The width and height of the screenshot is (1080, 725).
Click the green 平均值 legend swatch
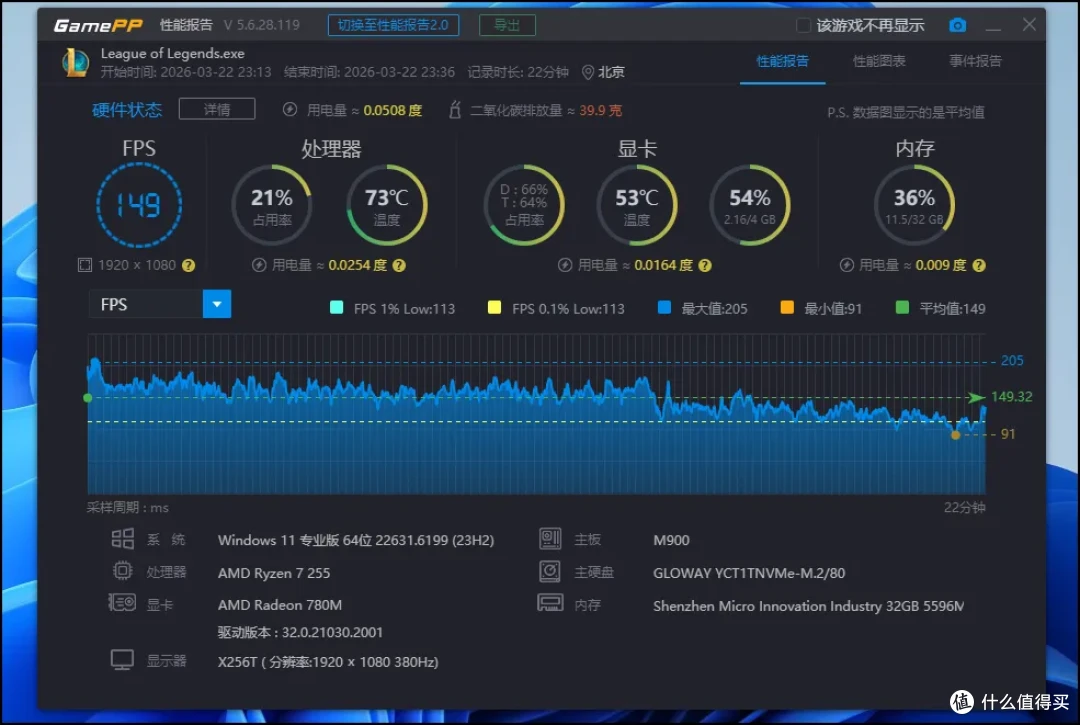pos(902,307)
